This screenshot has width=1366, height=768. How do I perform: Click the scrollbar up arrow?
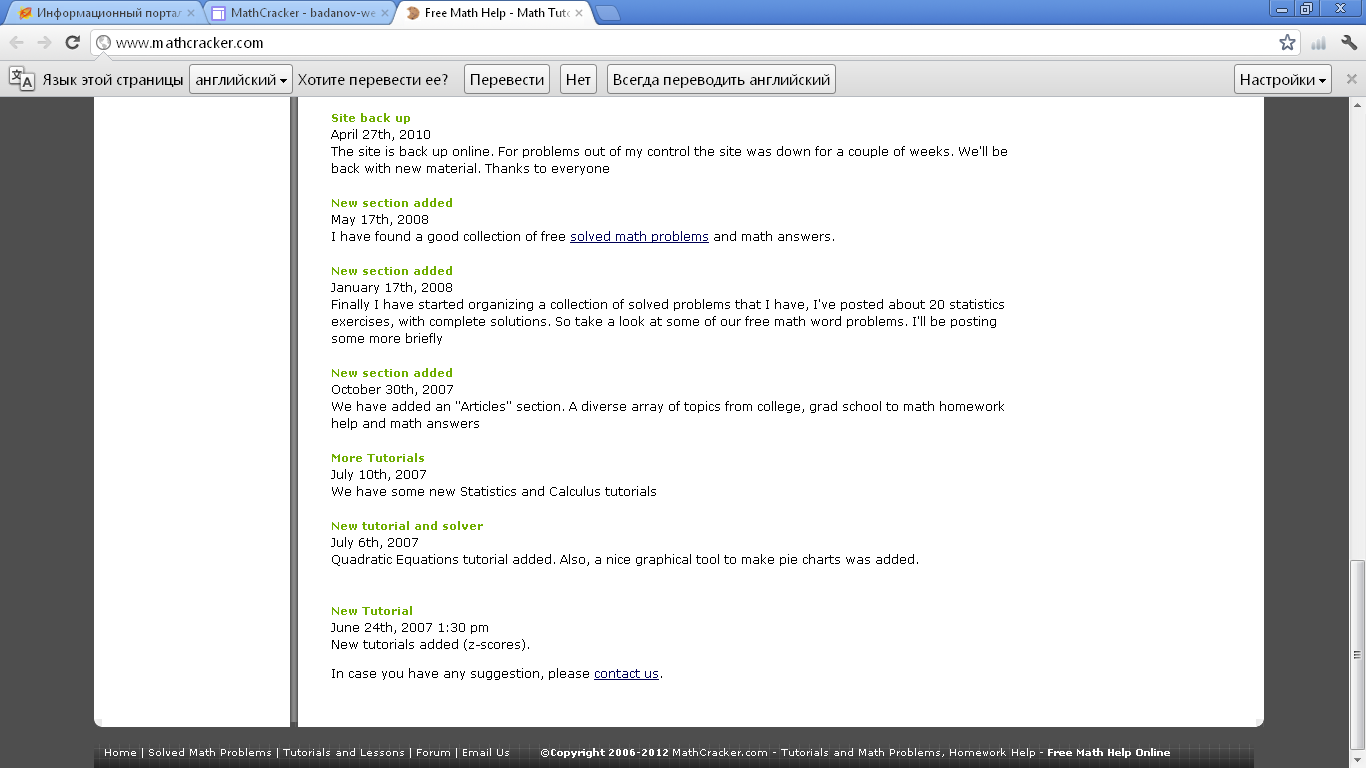[x=1357, y=105]
